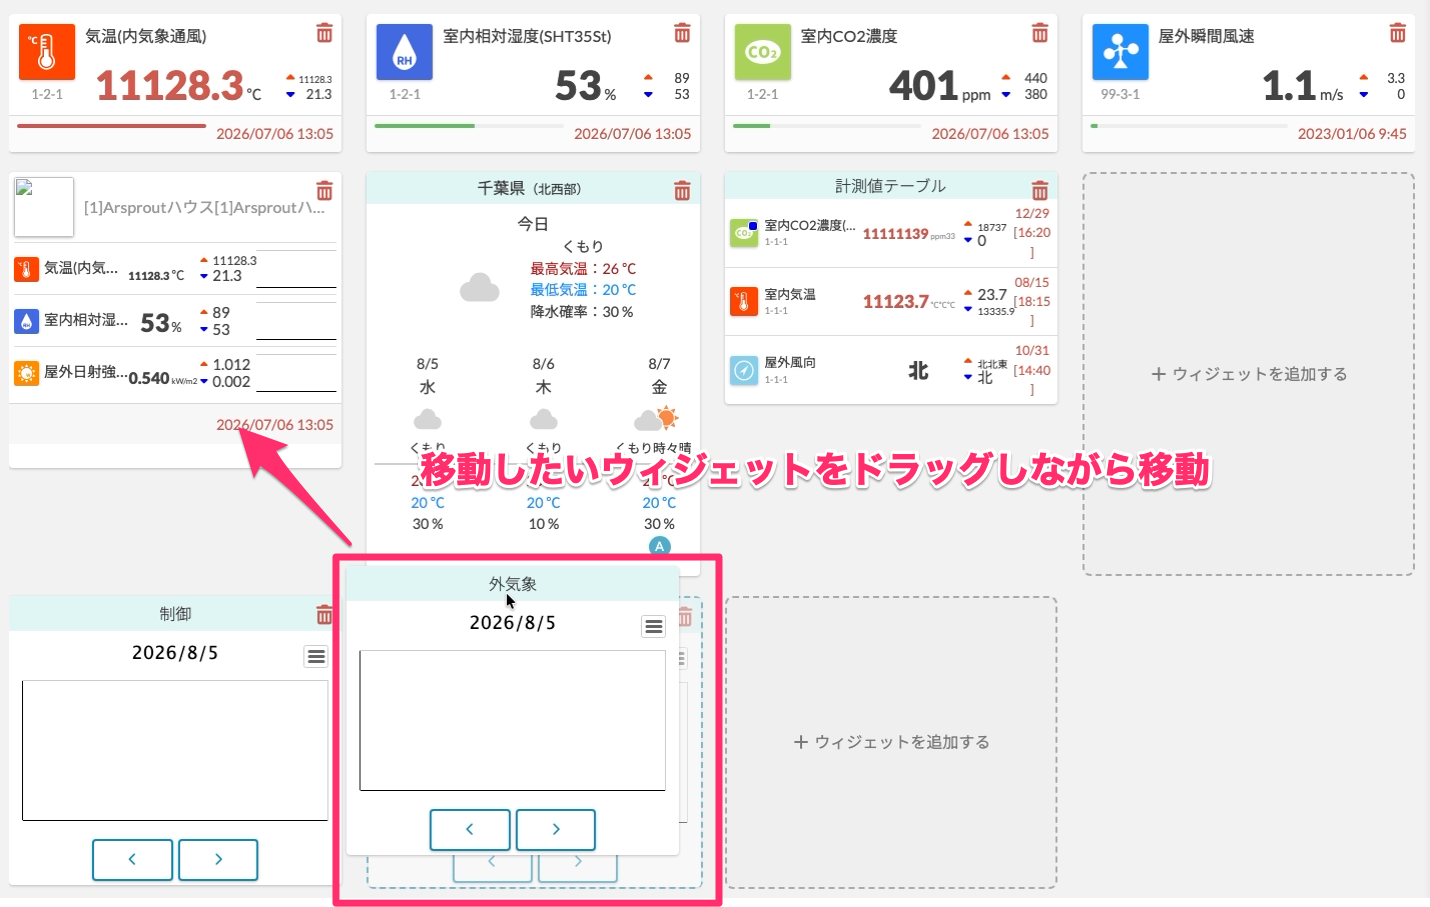Click the compass icon beside 屋外風向
1430x907 pixels.
click(x=744, y=370)
